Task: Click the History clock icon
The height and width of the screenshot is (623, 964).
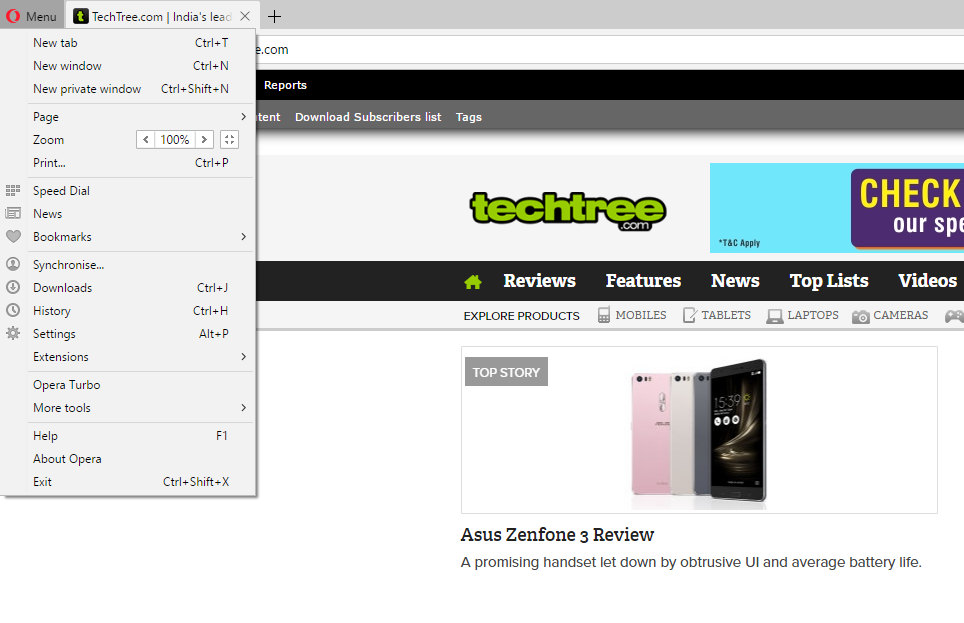Action: click(x=13, y=311)
